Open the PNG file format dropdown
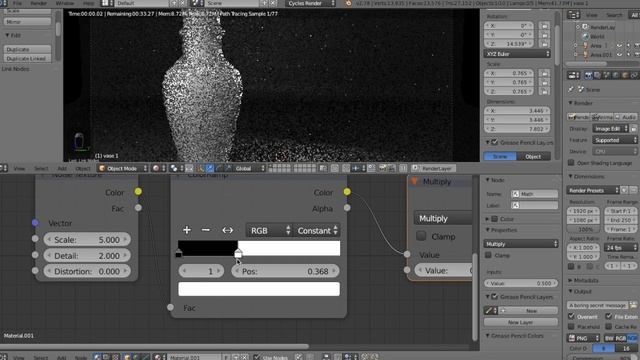 584,338
